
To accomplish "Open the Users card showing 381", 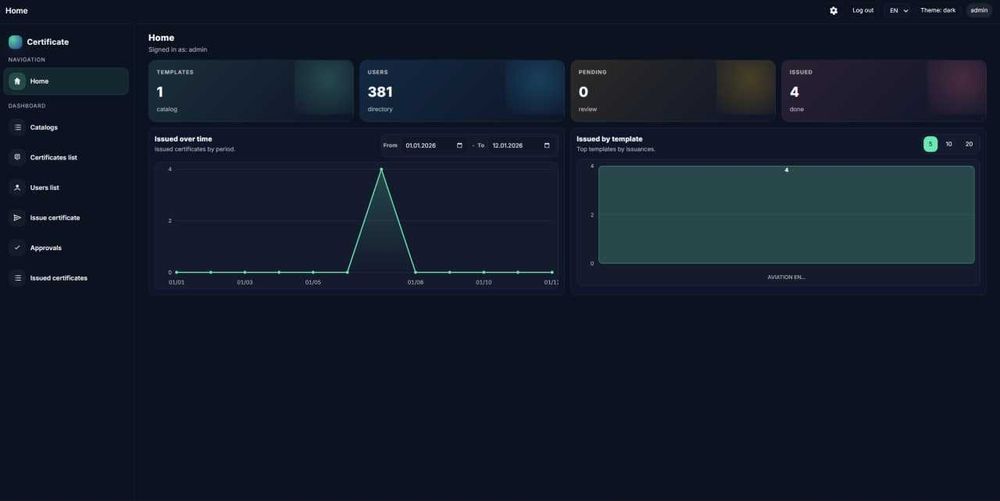I will coord(462,91).
